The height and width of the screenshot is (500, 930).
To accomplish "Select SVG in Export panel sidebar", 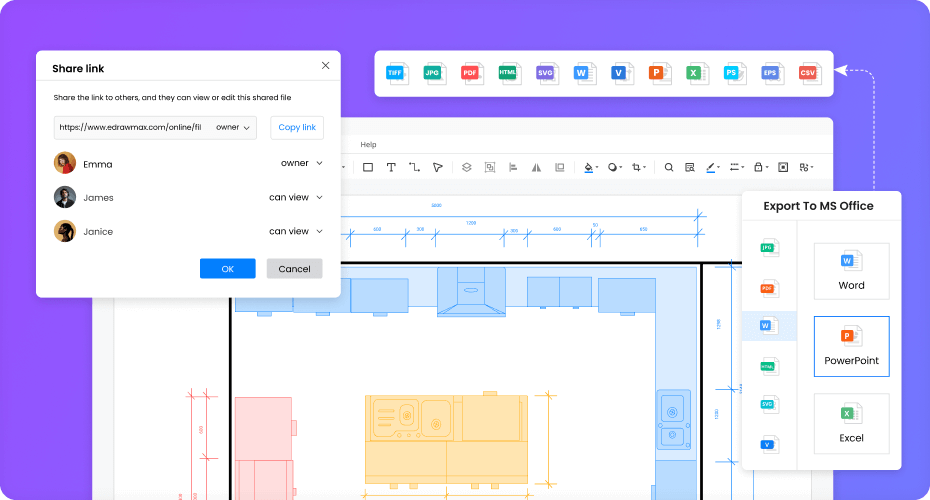I will [769, 405].
